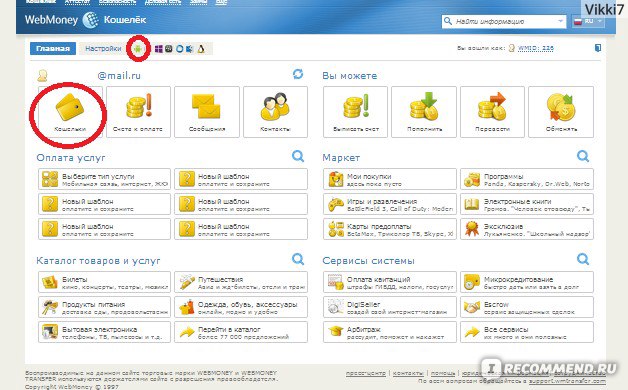Open Микрокредитование service
Image resolution: width=628 pixels, height=390 pixels.
pos(527,282)
